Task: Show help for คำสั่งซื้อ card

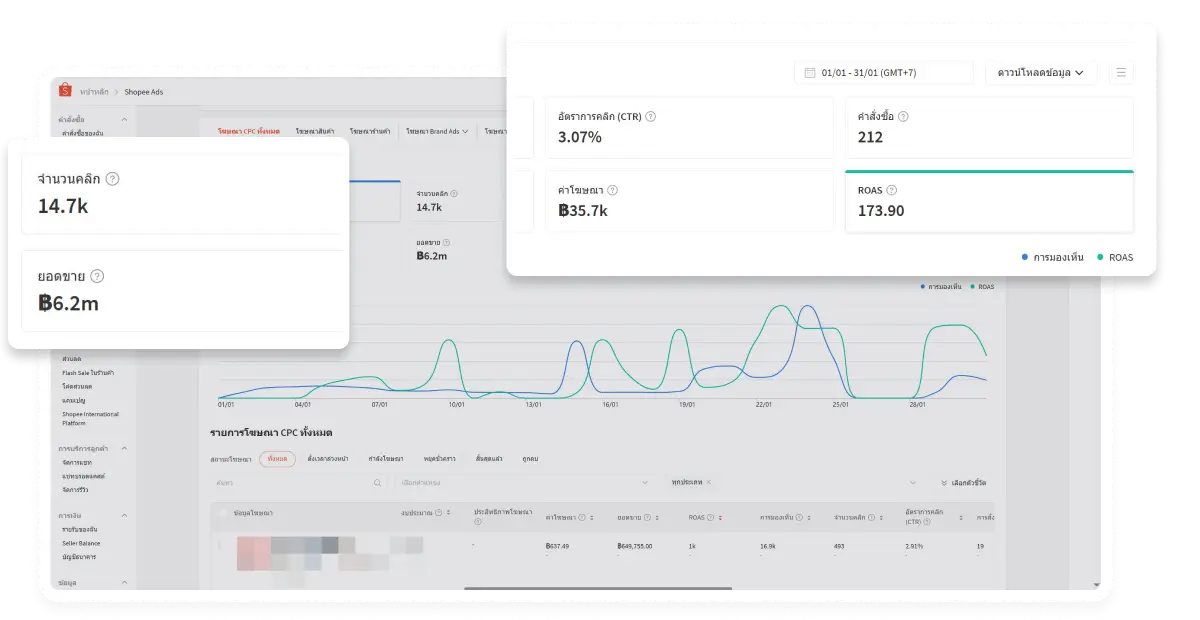Action: pyautogui.click(x=903, y=116)
